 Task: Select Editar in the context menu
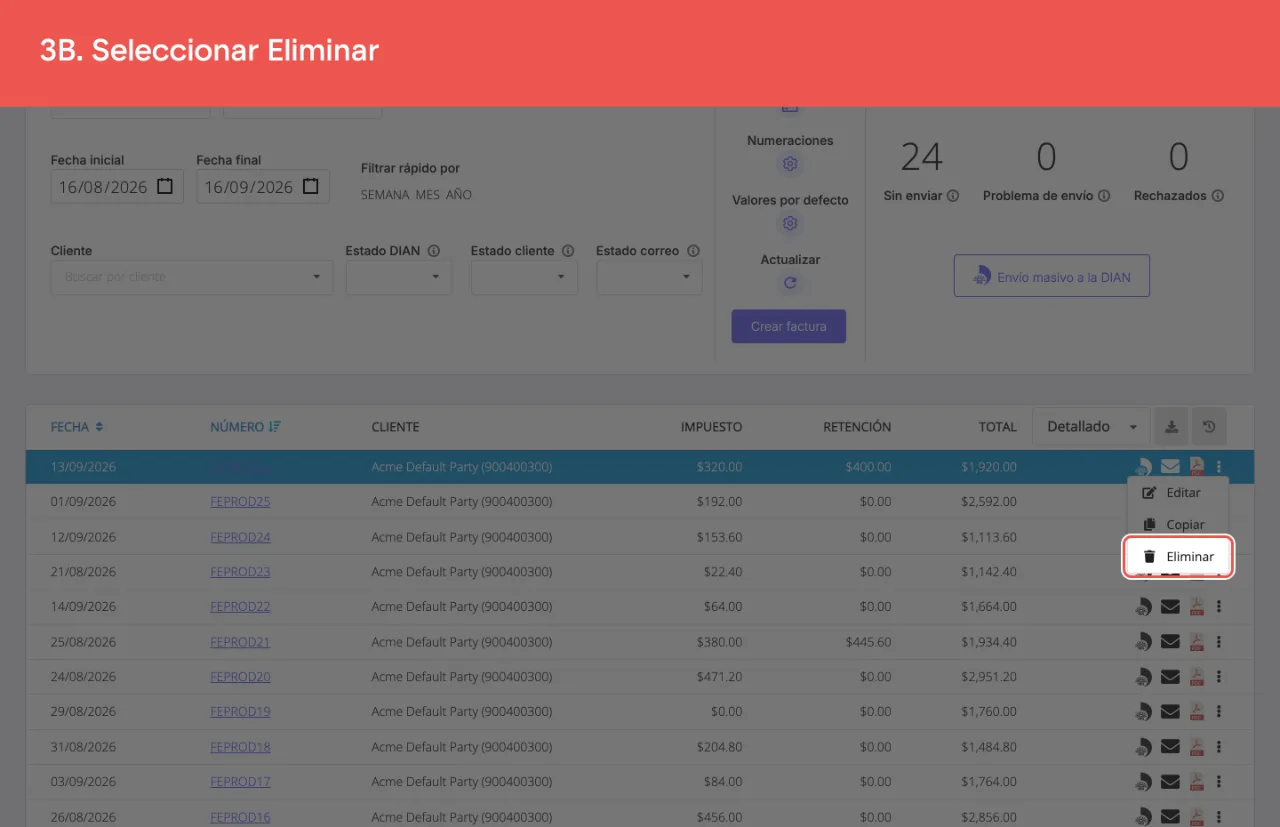coord(1179,493)
